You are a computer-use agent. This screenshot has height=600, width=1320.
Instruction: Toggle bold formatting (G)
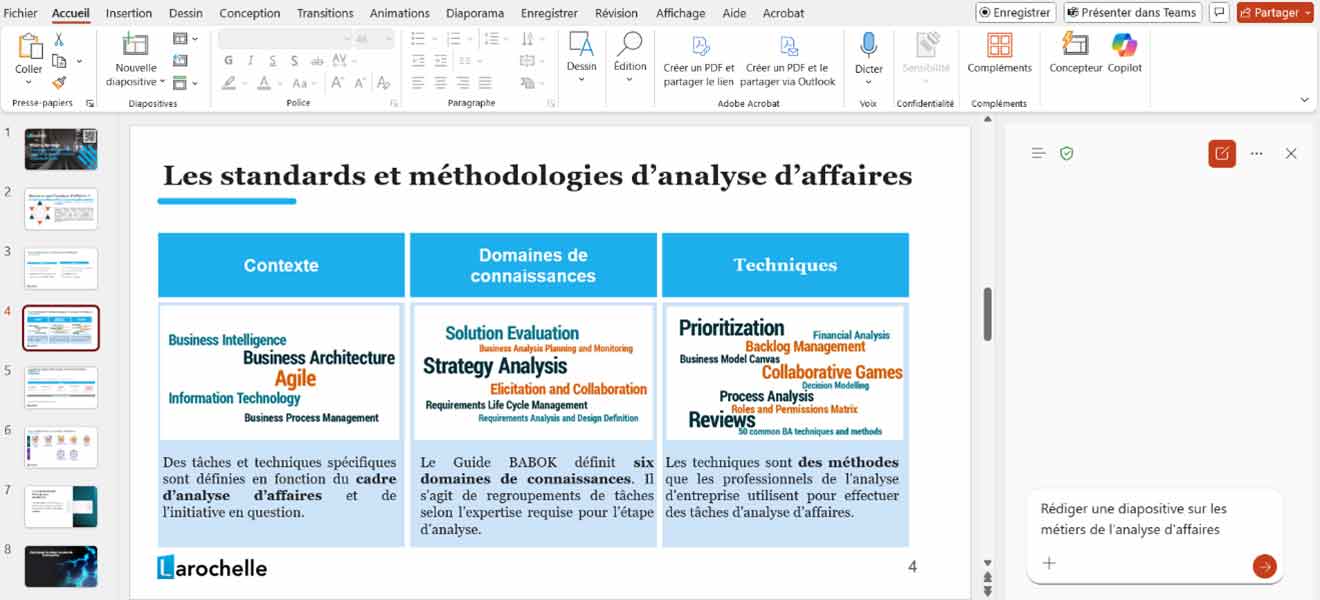pos(229,61)
